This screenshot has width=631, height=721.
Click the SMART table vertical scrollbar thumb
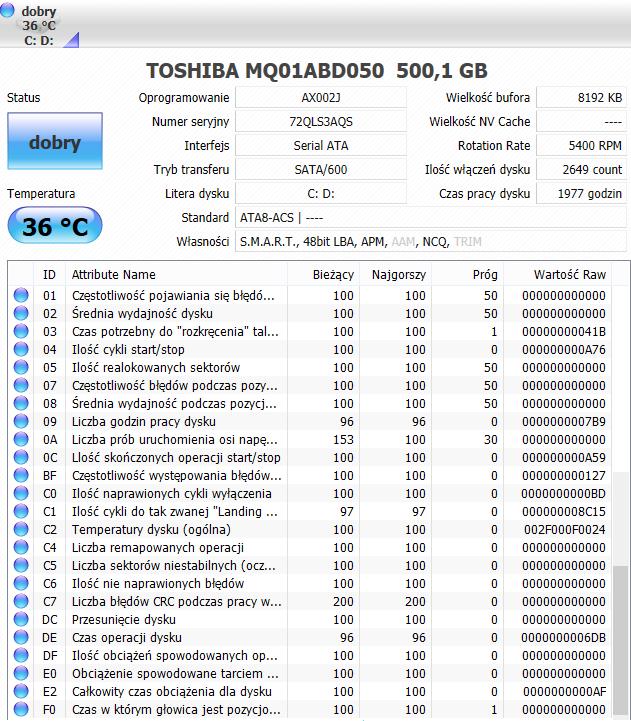coord(621,642)
